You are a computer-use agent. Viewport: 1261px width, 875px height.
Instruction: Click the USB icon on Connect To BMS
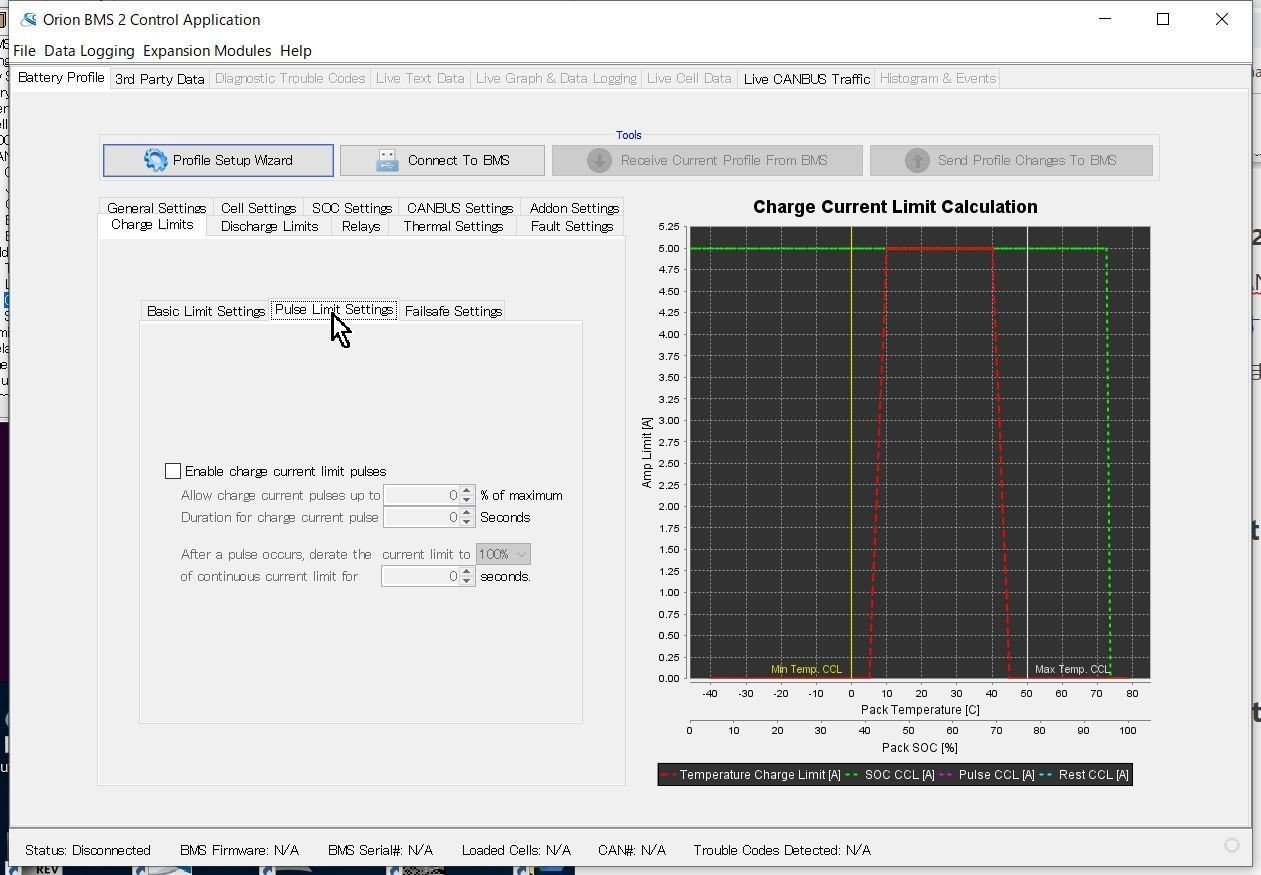click(x=387, y=160)
